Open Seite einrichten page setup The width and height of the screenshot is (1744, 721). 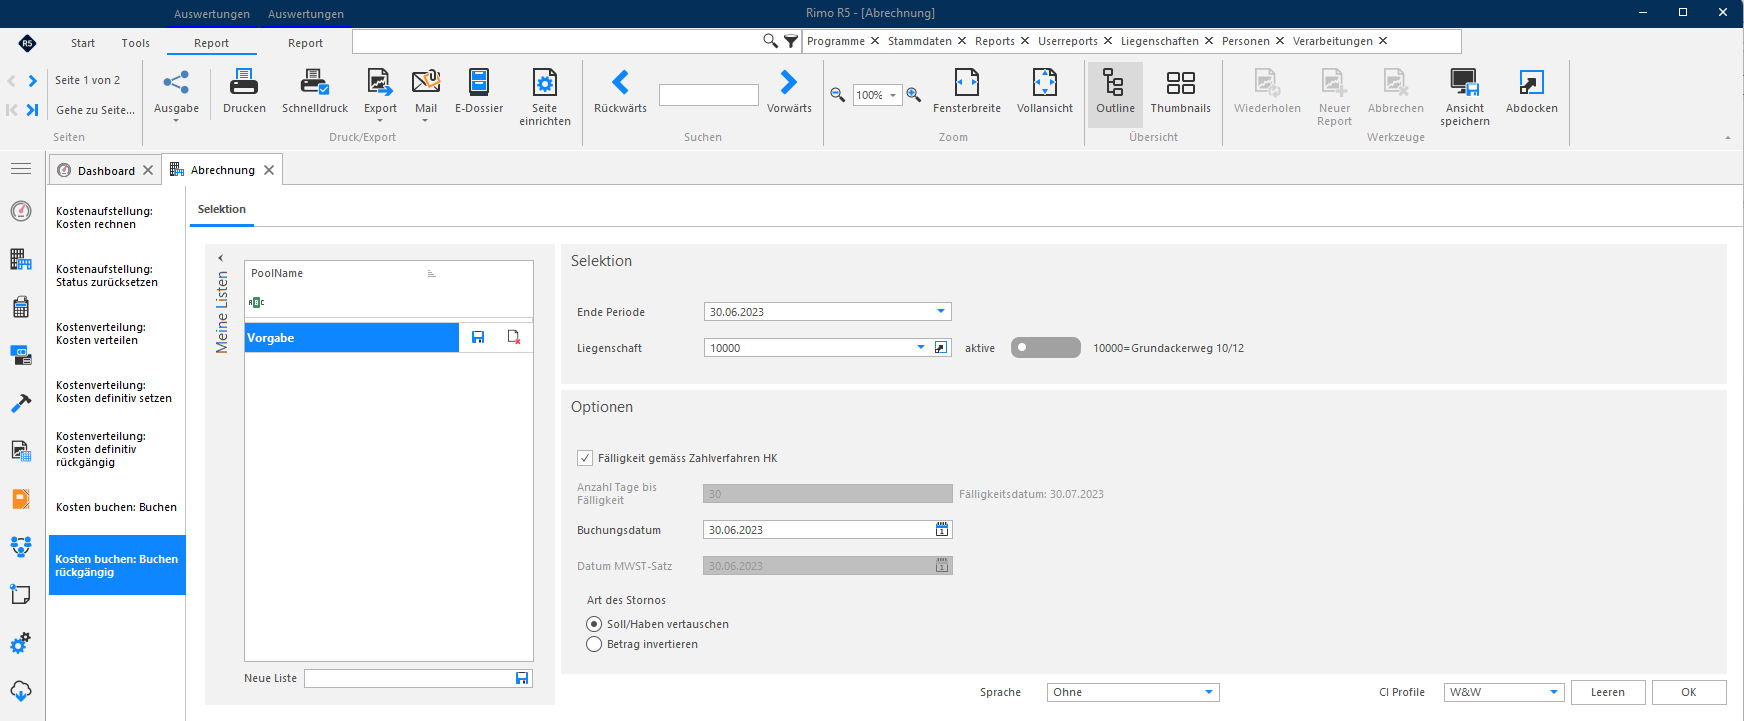pyautogui.click(x=545, y=82)
